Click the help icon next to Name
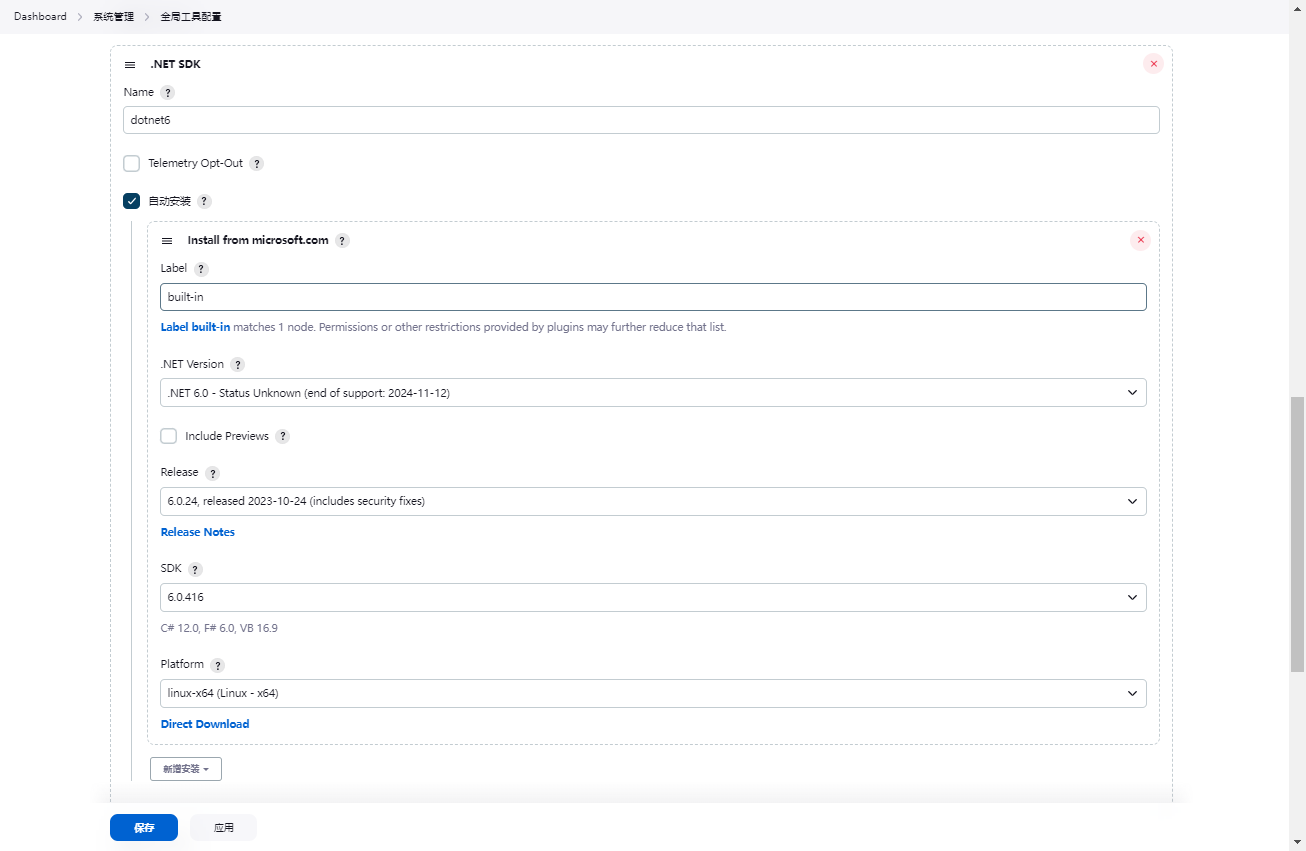1306x851 pixels. click(167, 92)
